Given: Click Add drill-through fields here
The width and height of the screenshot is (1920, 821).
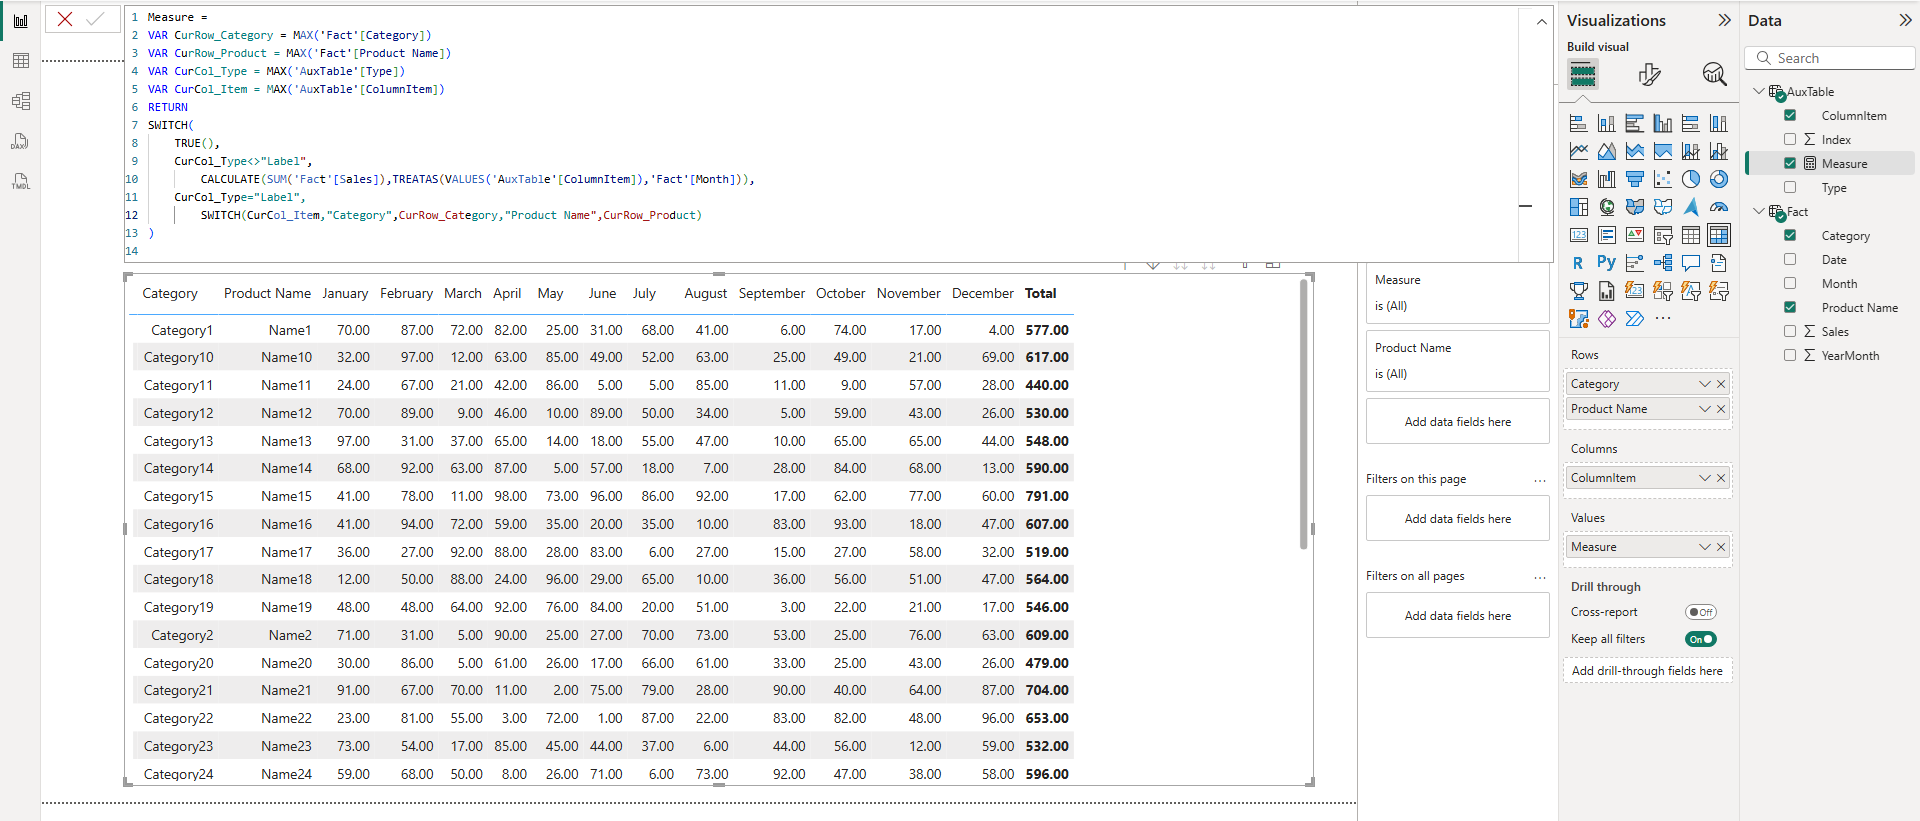Looking at the screenshot, I should pos(1647,671).
